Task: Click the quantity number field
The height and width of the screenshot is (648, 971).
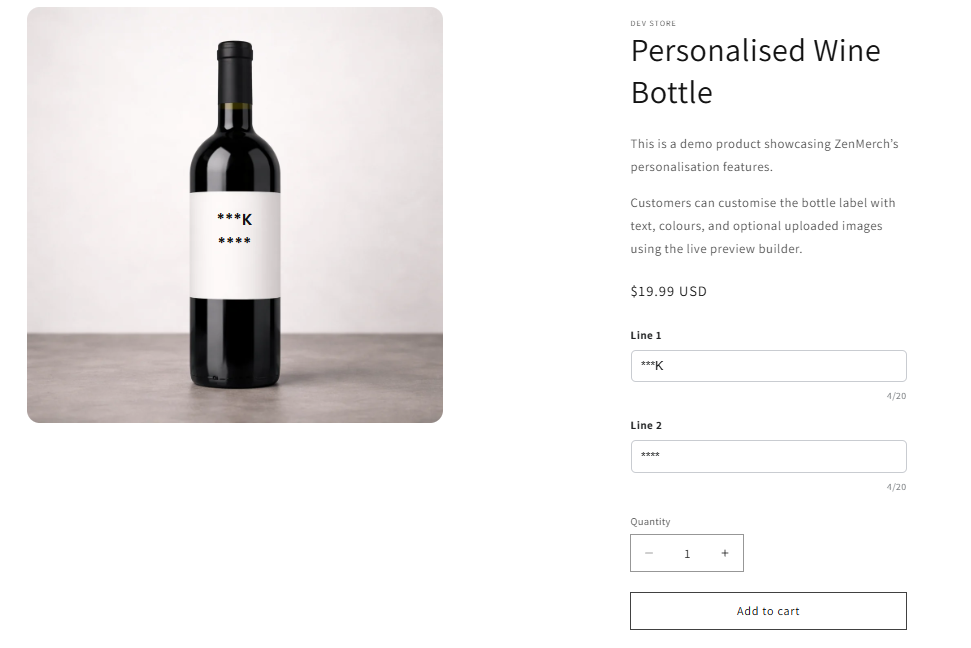Action: [x=687, y=553]
